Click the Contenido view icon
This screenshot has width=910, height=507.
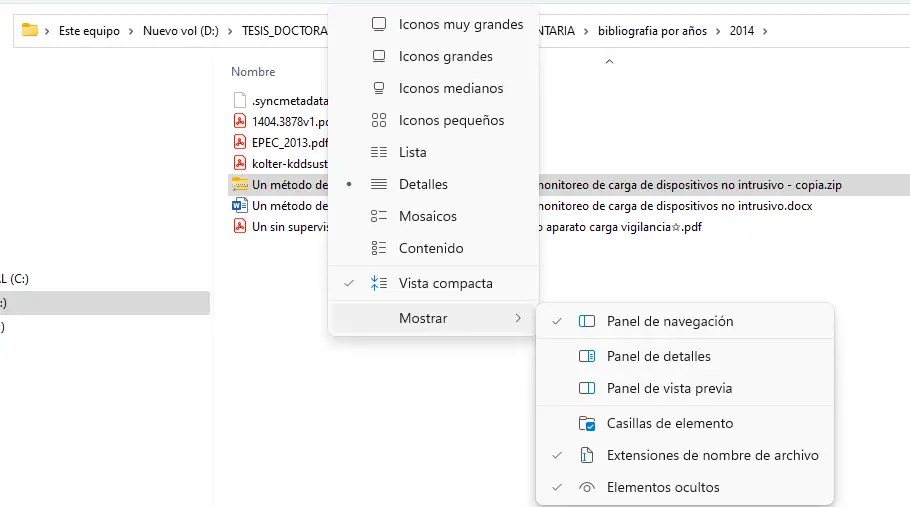point(379,248)
